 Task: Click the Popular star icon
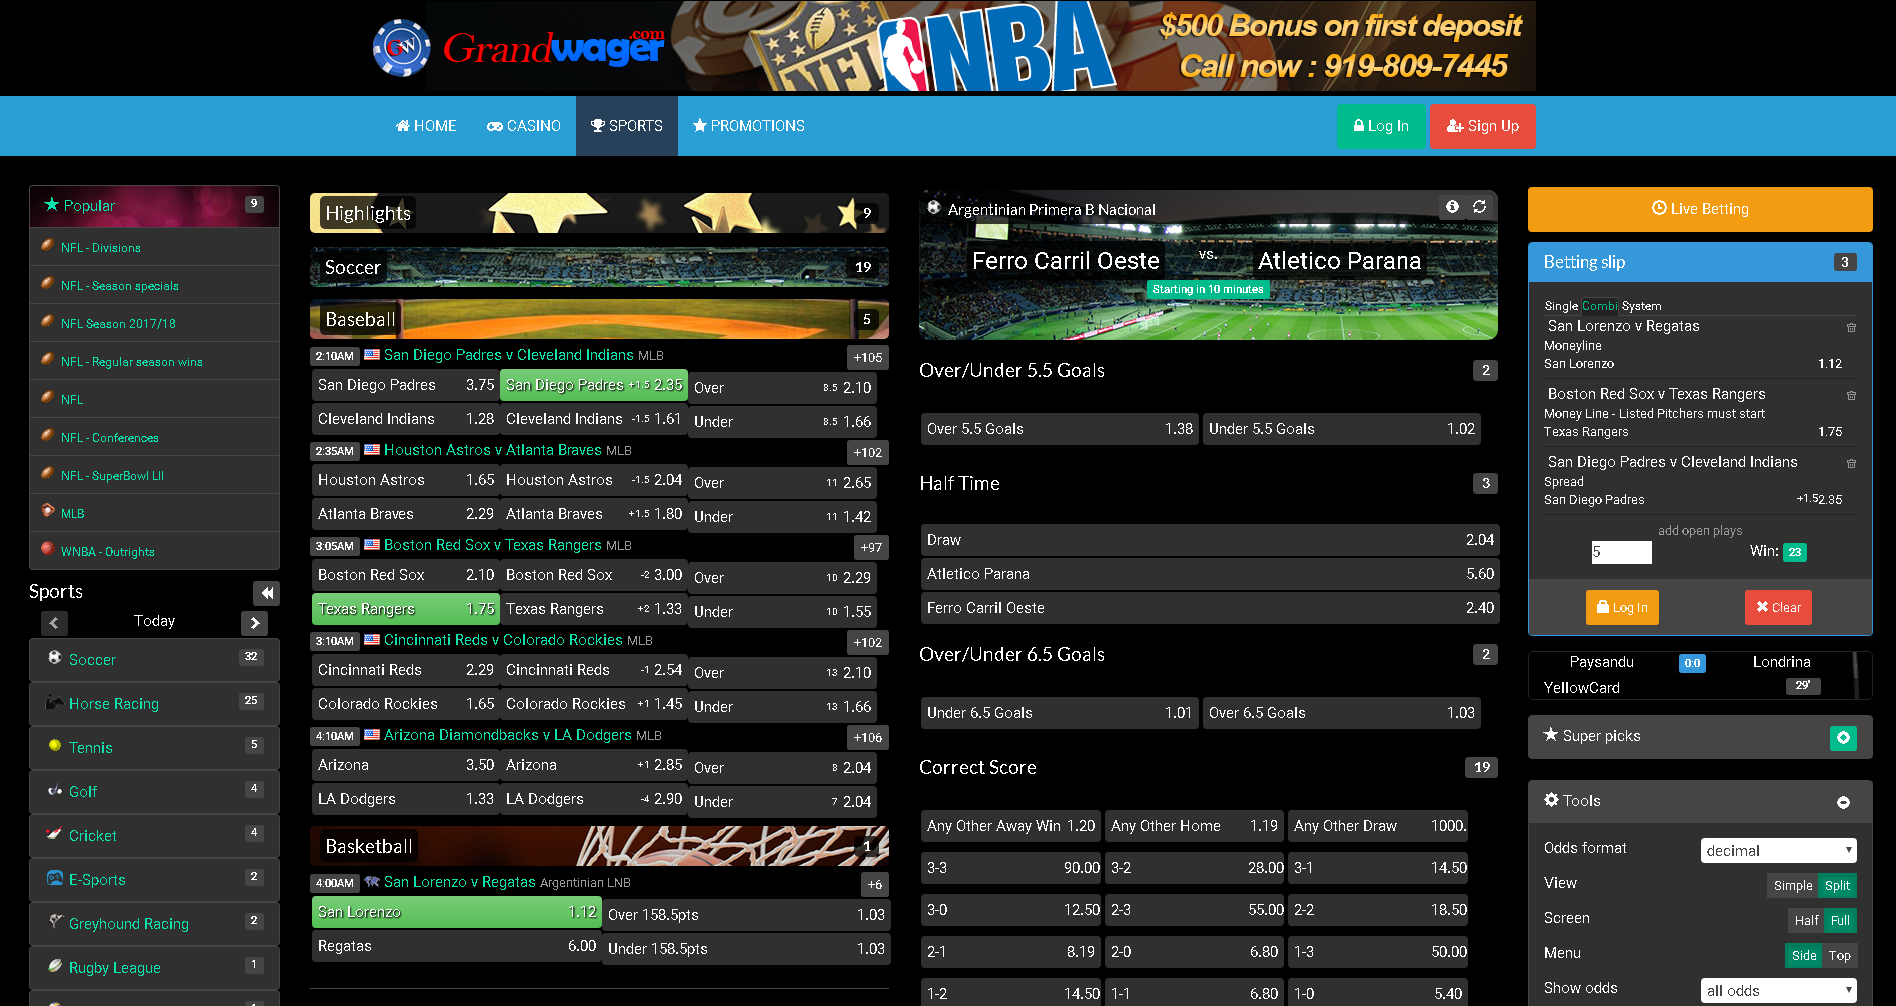pyautogui.click(x=51, y=204)
